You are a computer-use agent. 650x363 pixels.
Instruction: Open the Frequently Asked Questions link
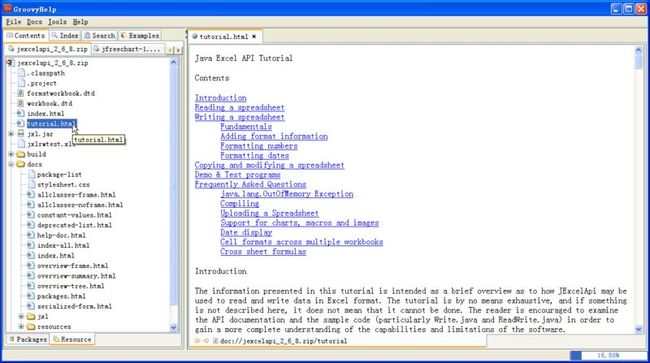[250, 184]
